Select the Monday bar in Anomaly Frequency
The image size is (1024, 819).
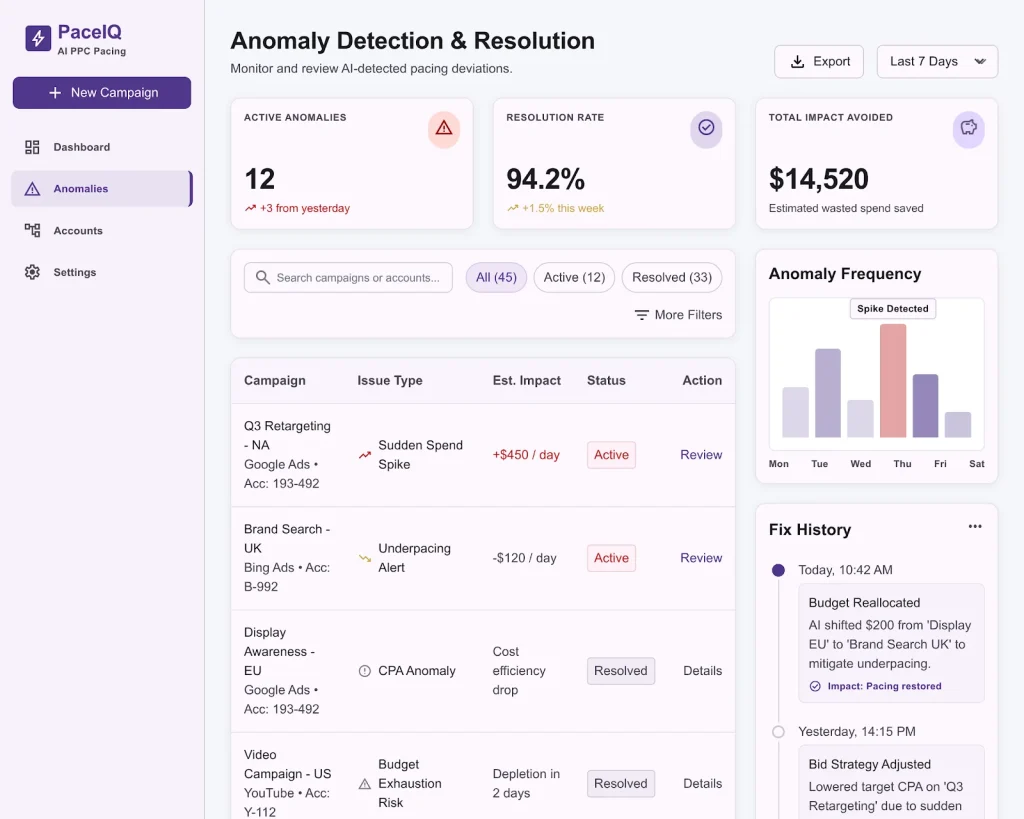point(795,412)
